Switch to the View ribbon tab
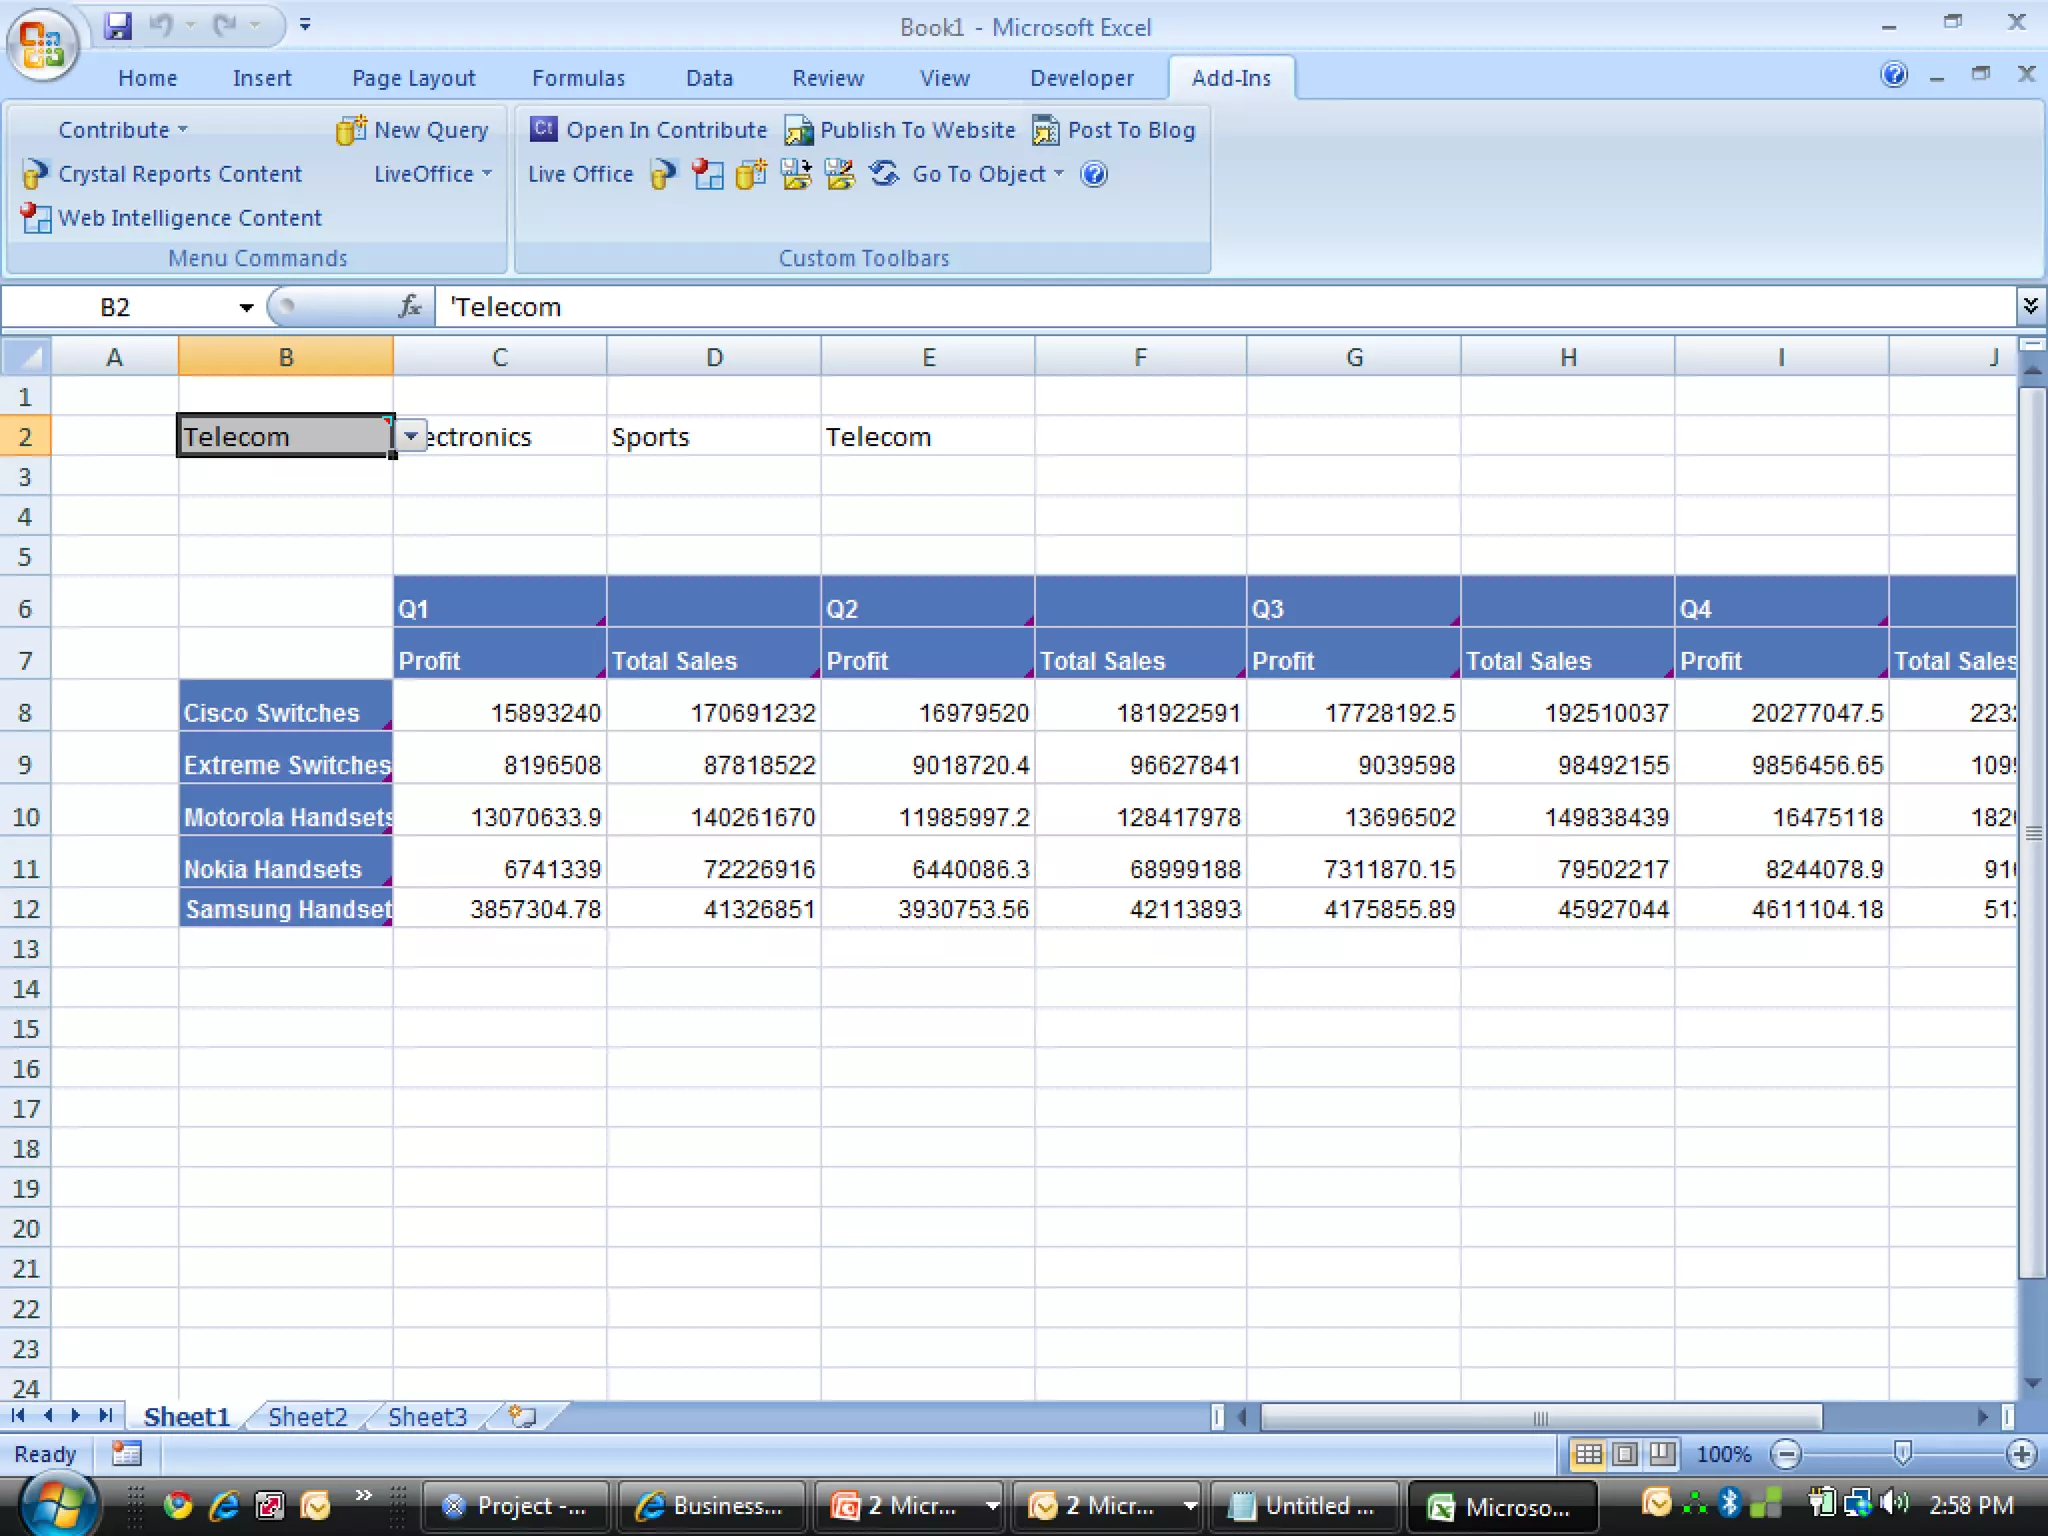 (944, 78)
